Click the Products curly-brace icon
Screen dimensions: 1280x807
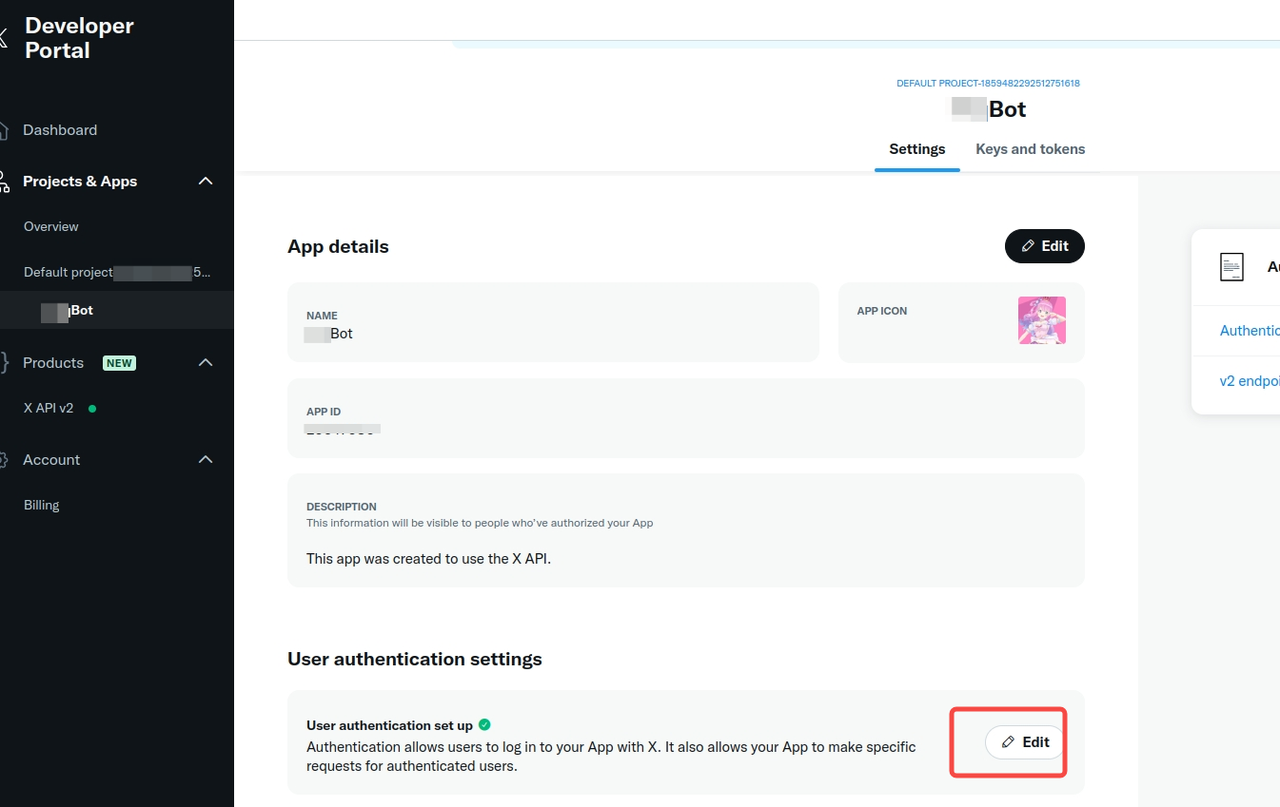pos(4,363)
